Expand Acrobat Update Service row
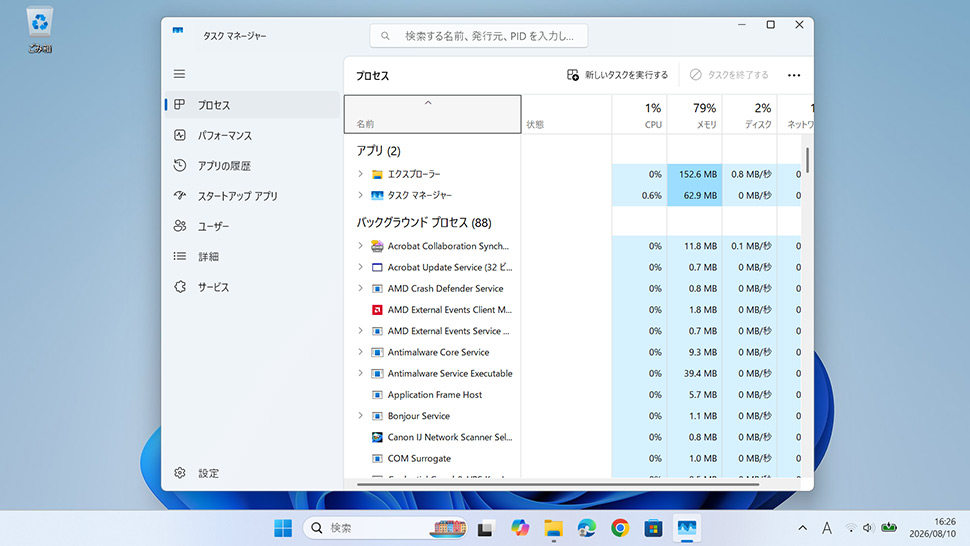The height and width of the screenshot is (546, 970). pyautogui.click(x=360, y=267)
